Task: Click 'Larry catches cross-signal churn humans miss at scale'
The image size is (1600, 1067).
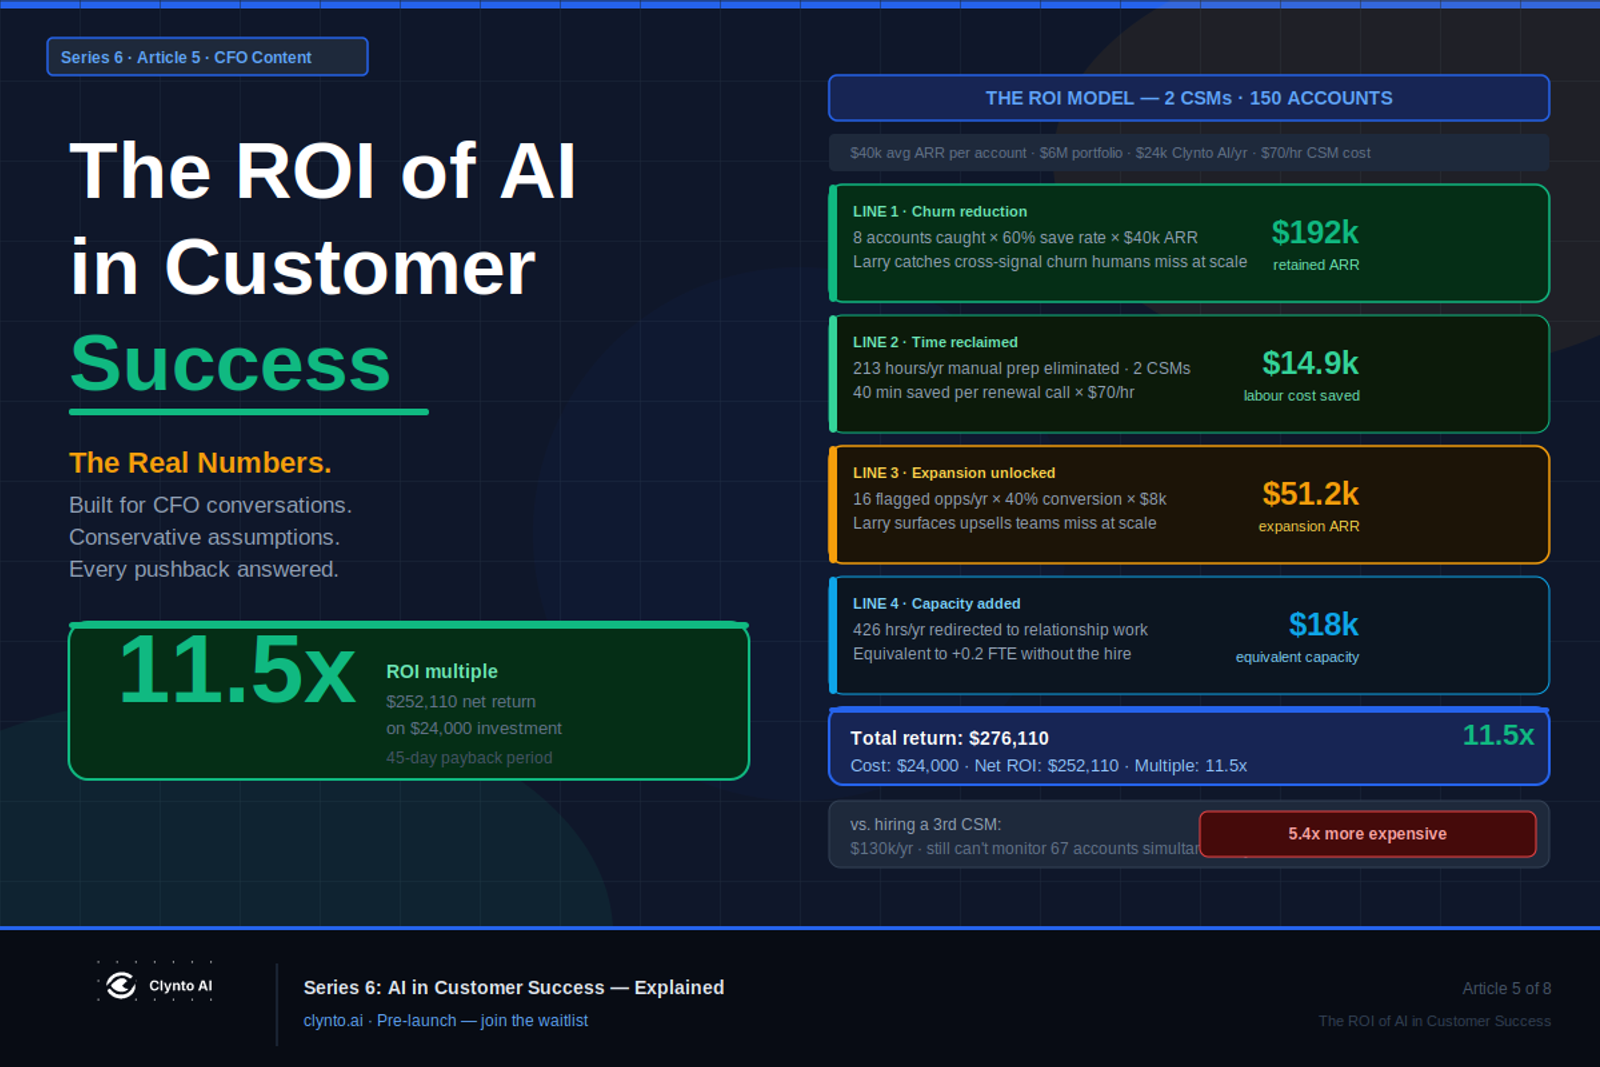Action: tap(1050, 262)
